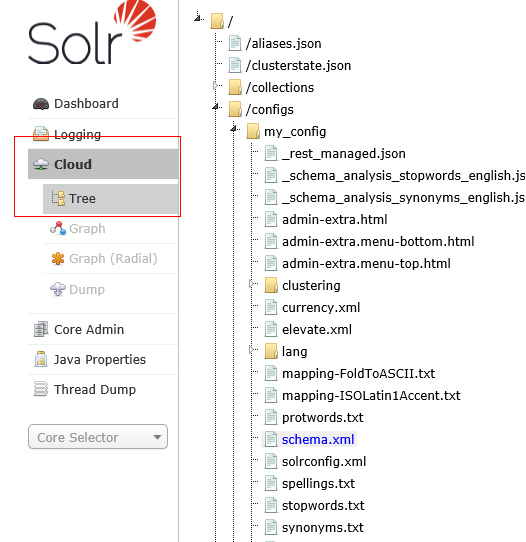Viewport: 526px width, 542px height.
Task: Click the Graph node icon
Action: [58, 228]
